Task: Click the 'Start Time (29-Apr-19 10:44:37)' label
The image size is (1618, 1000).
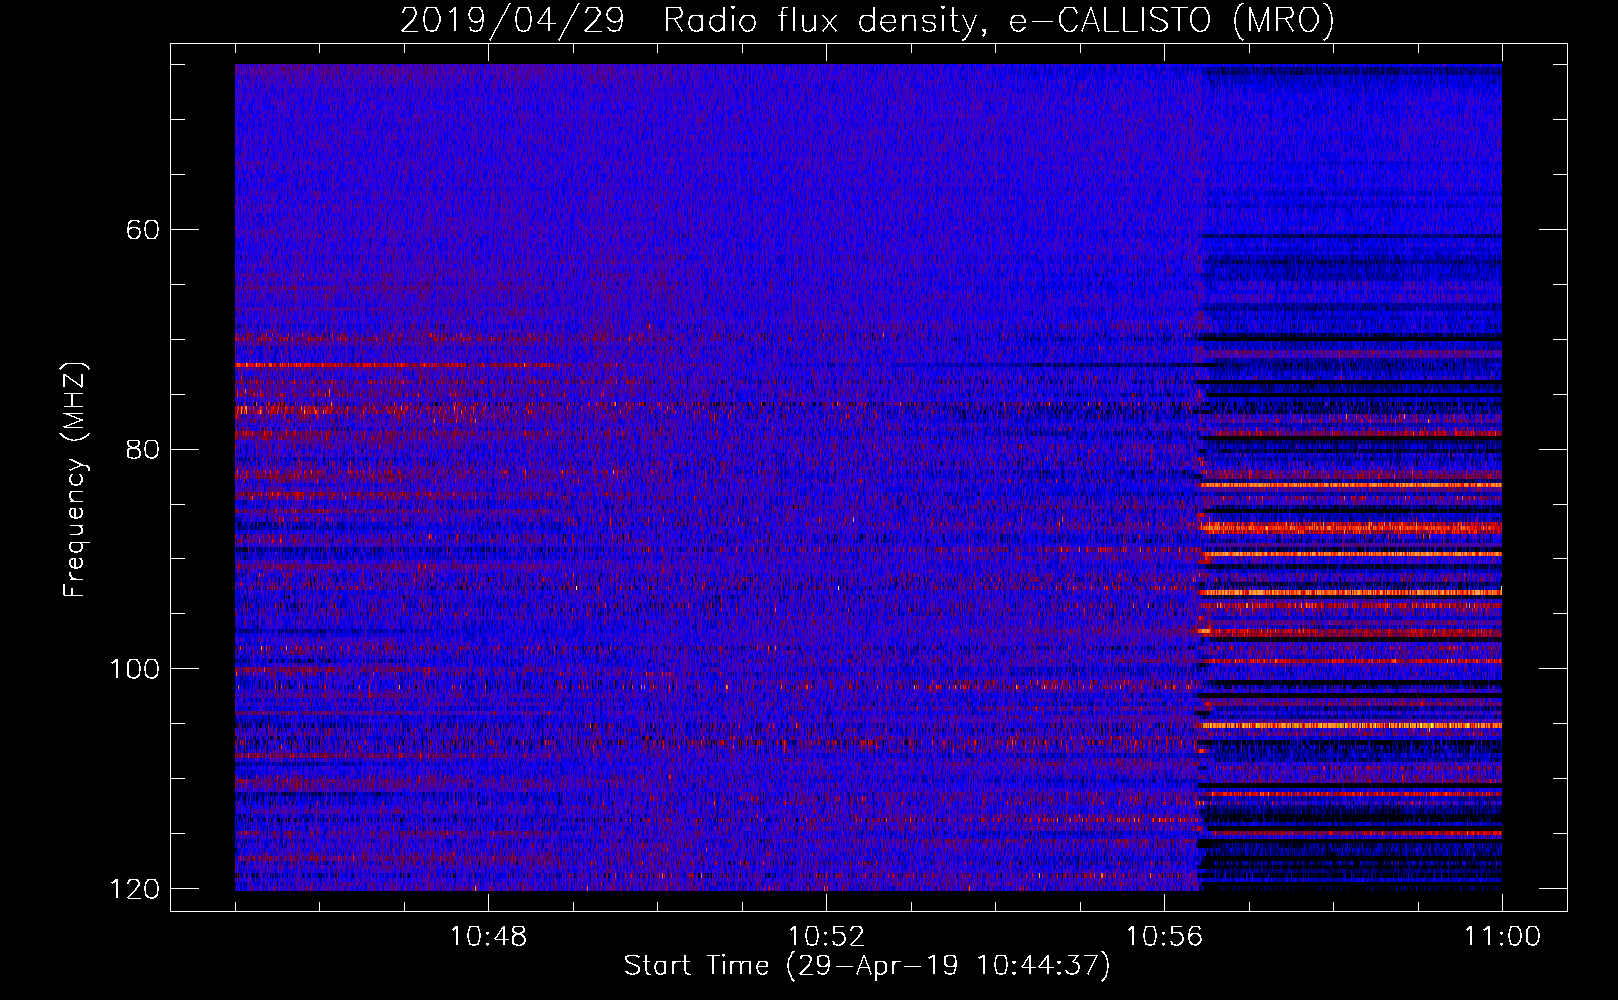Action: tap(867, 966)
